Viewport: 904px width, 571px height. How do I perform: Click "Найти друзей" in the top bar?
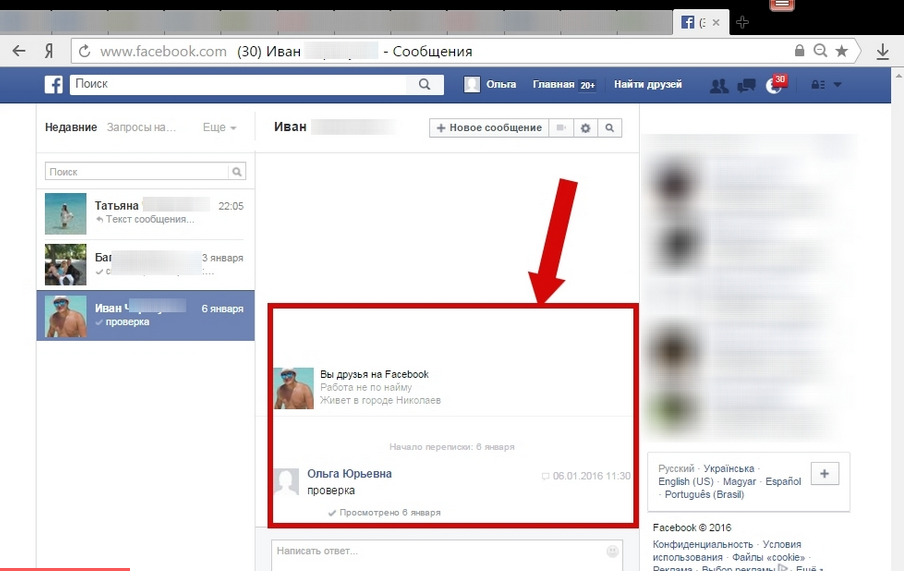[647, 84]
